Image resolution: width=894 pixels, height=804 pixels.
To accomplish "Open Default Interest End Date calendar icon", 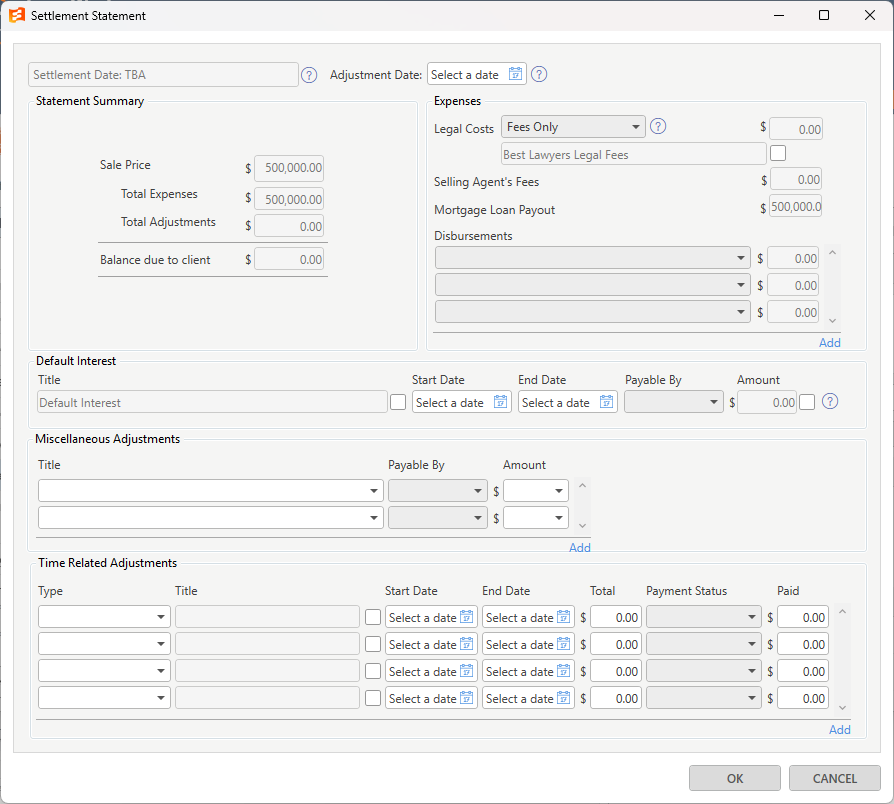I will [606, 401].
